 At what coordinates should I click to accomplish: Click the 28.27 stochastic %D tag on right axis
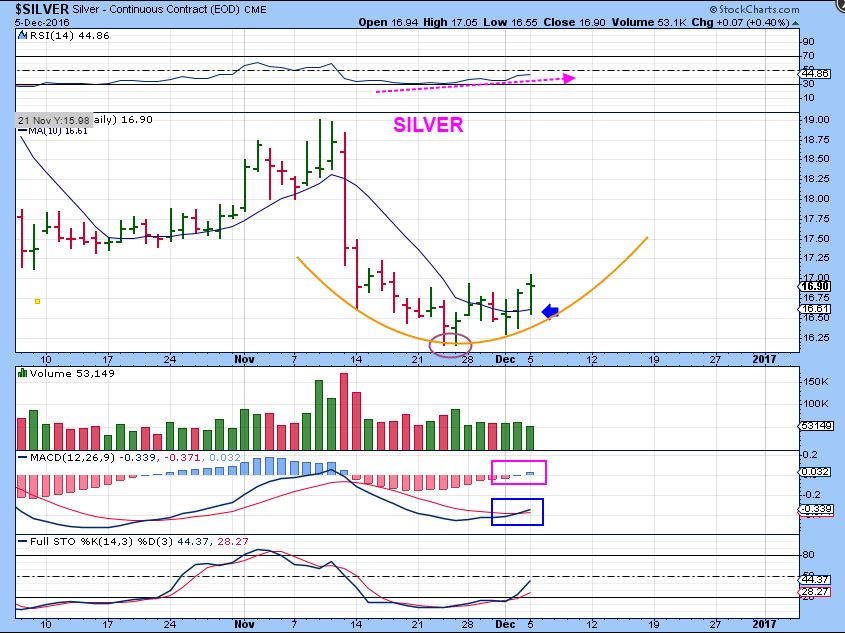point(815,592)
